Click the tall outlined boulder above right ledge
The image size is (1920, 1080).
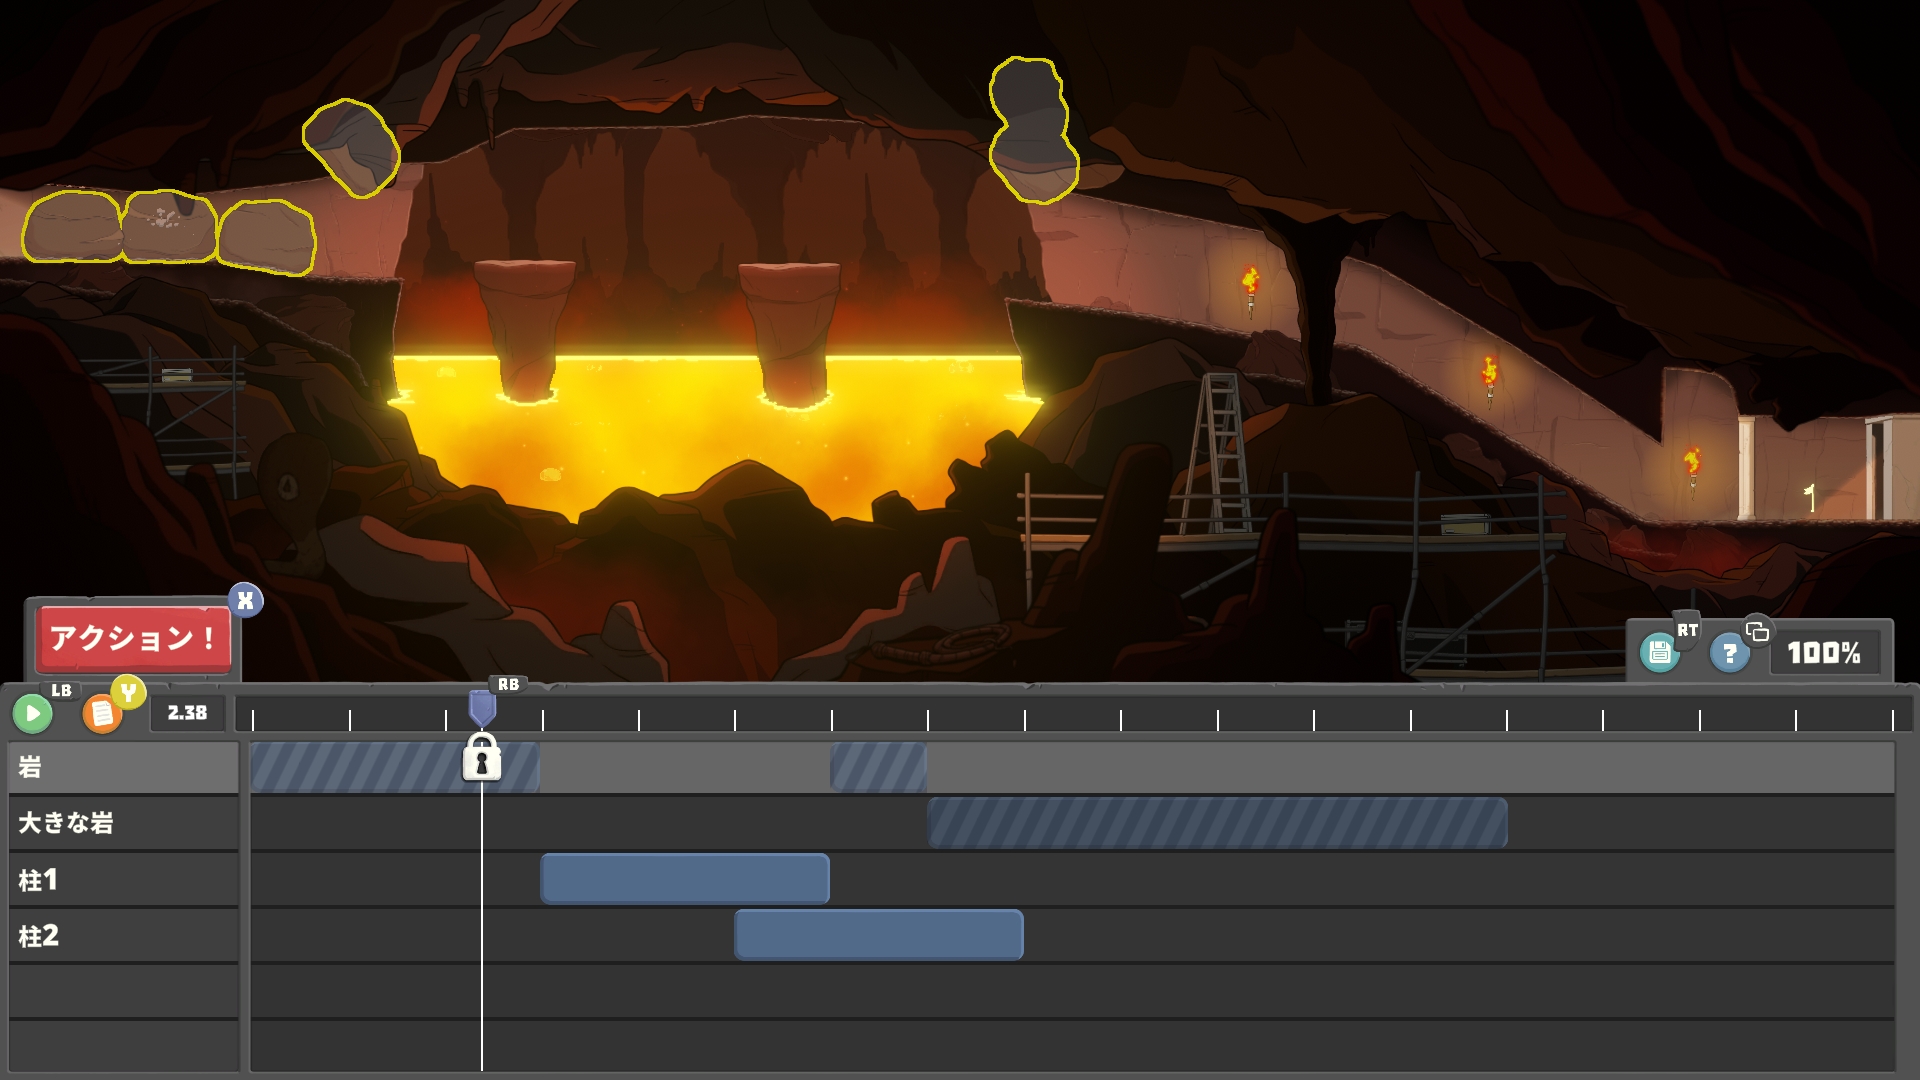(x=1033, y=130)
